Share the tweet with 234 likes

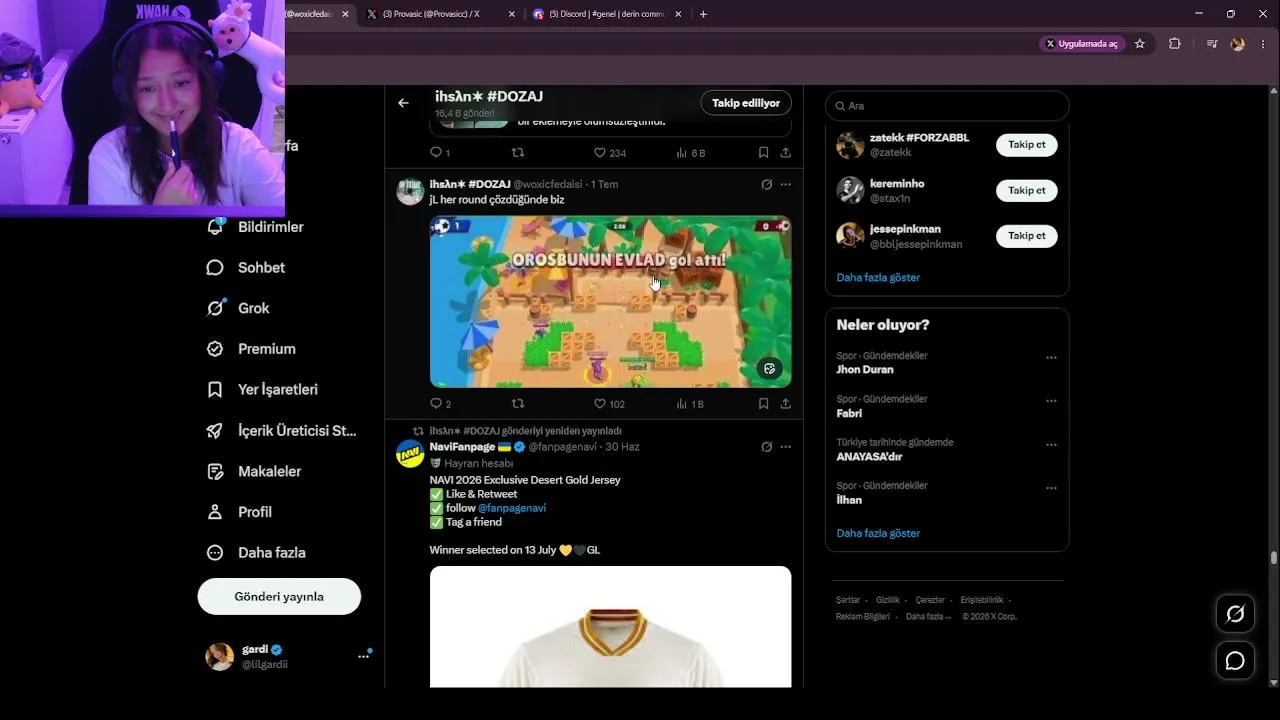(x=785, y=153)
